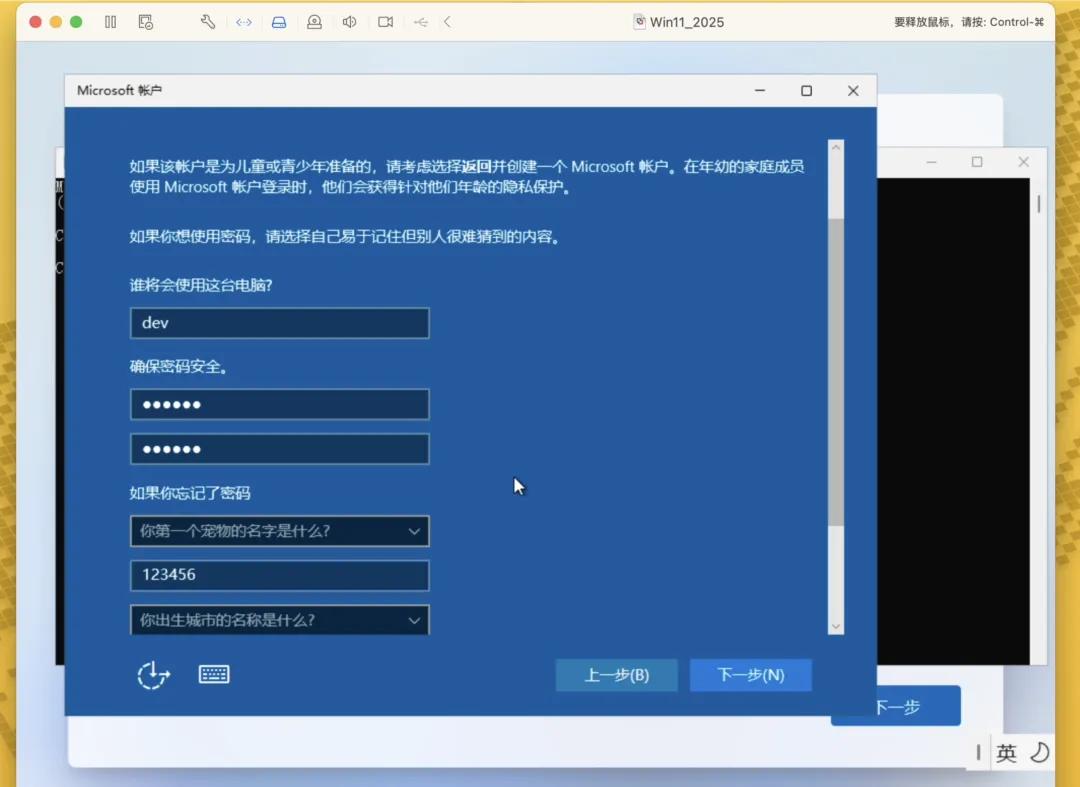Maximize the Microsoft 帐户 dialog
1080x787 pixels.
point(807,91)
